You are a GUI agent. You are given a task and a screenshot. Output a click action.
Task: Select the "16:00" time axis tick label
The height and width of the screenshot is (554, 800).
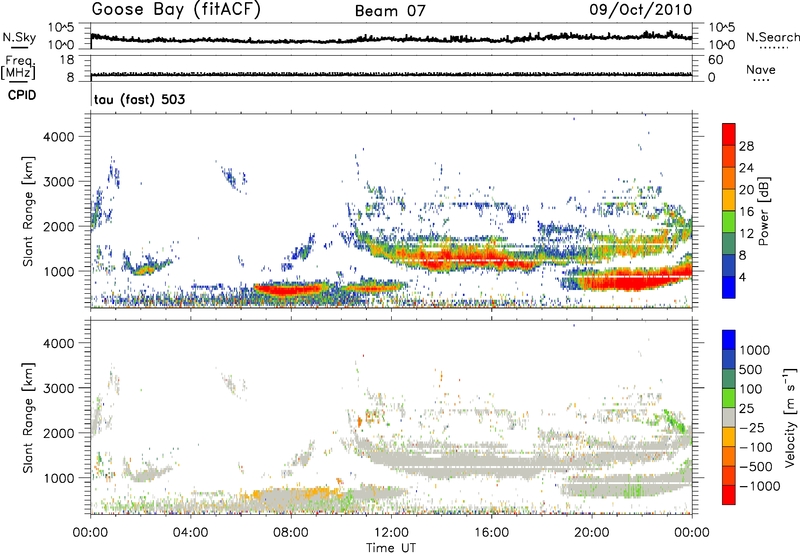(x=491, y=533)
